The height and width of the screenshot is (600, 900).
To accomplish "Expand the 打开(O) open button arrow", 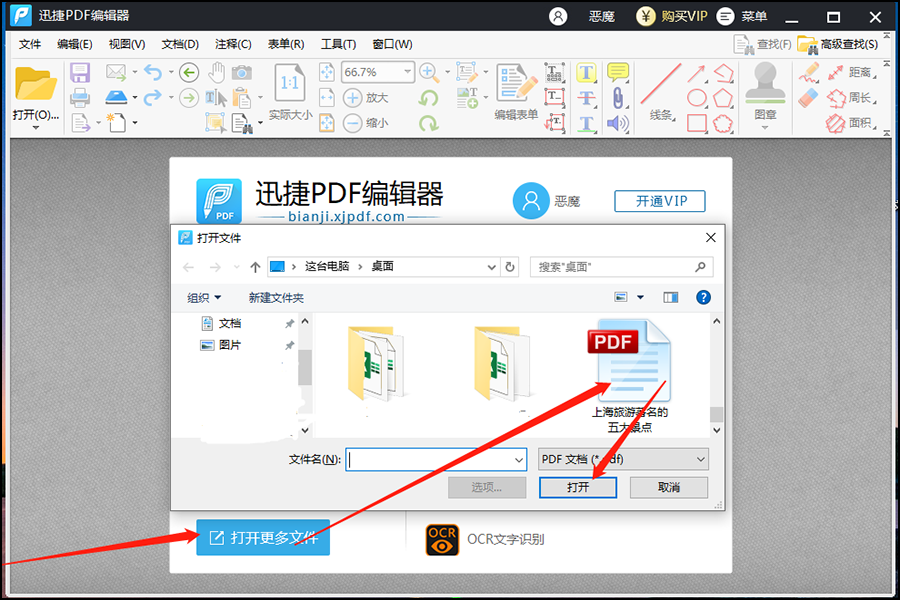I will pos(36,127).
